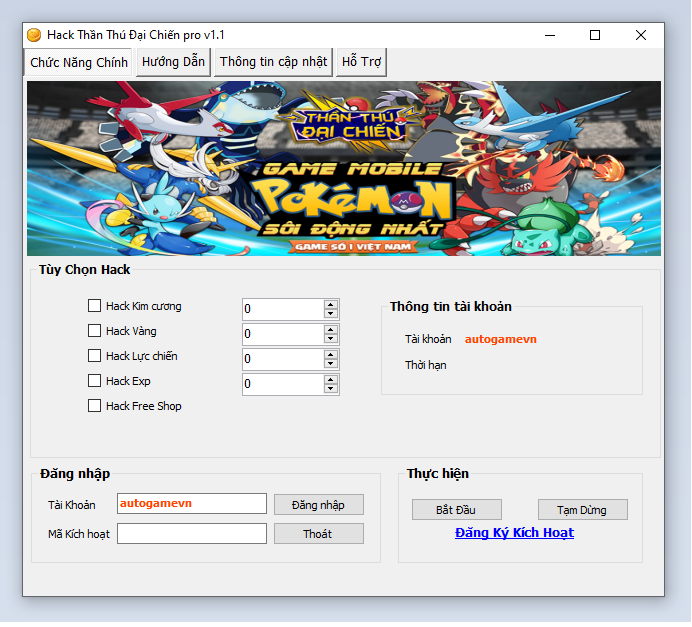Decrease Lực chiến value with down arrow
Image resolution: width=692 pixels, height=627 pixels.
330,364
